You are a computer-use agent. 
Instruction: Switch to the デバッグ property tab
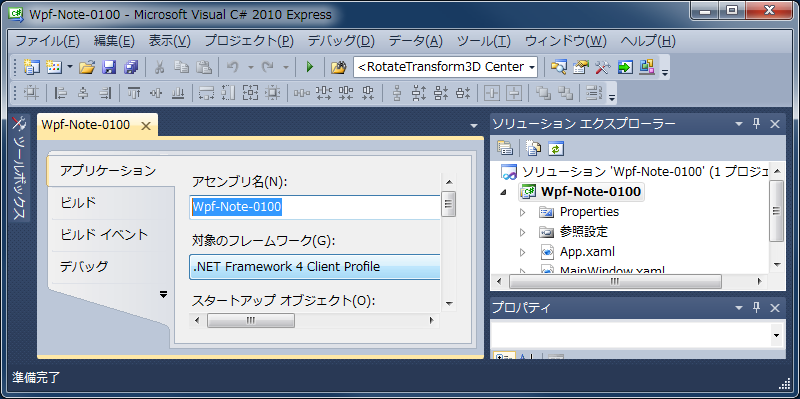(x=84, y=266)
